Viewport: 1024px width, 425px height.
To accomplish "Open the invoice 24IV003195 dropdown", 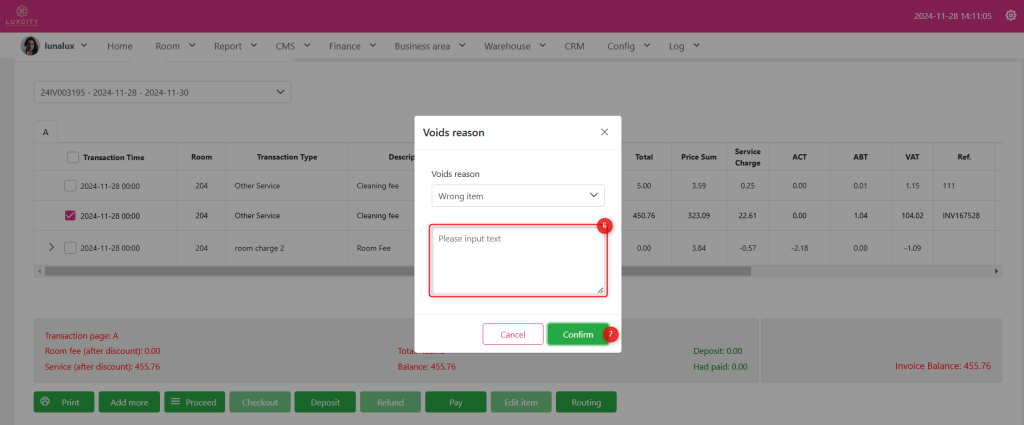I will tap(162, 93).
